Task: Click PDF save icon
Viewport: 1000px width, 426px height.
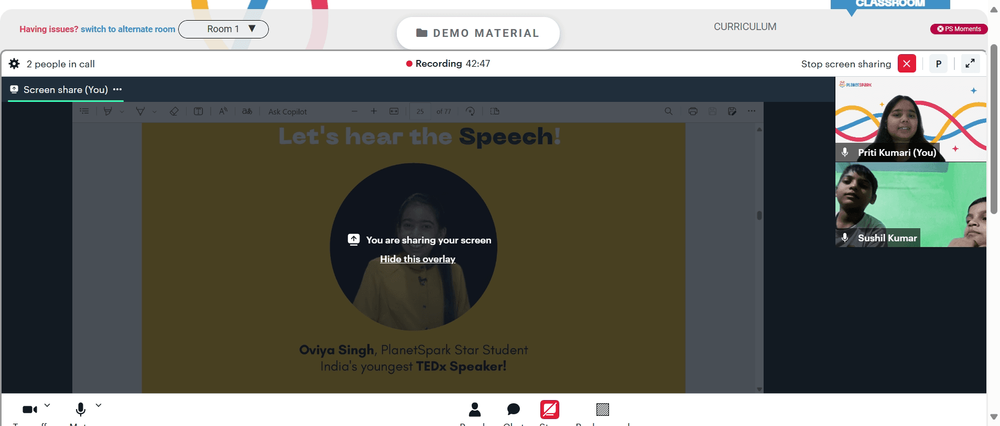Action: point(713,111)
